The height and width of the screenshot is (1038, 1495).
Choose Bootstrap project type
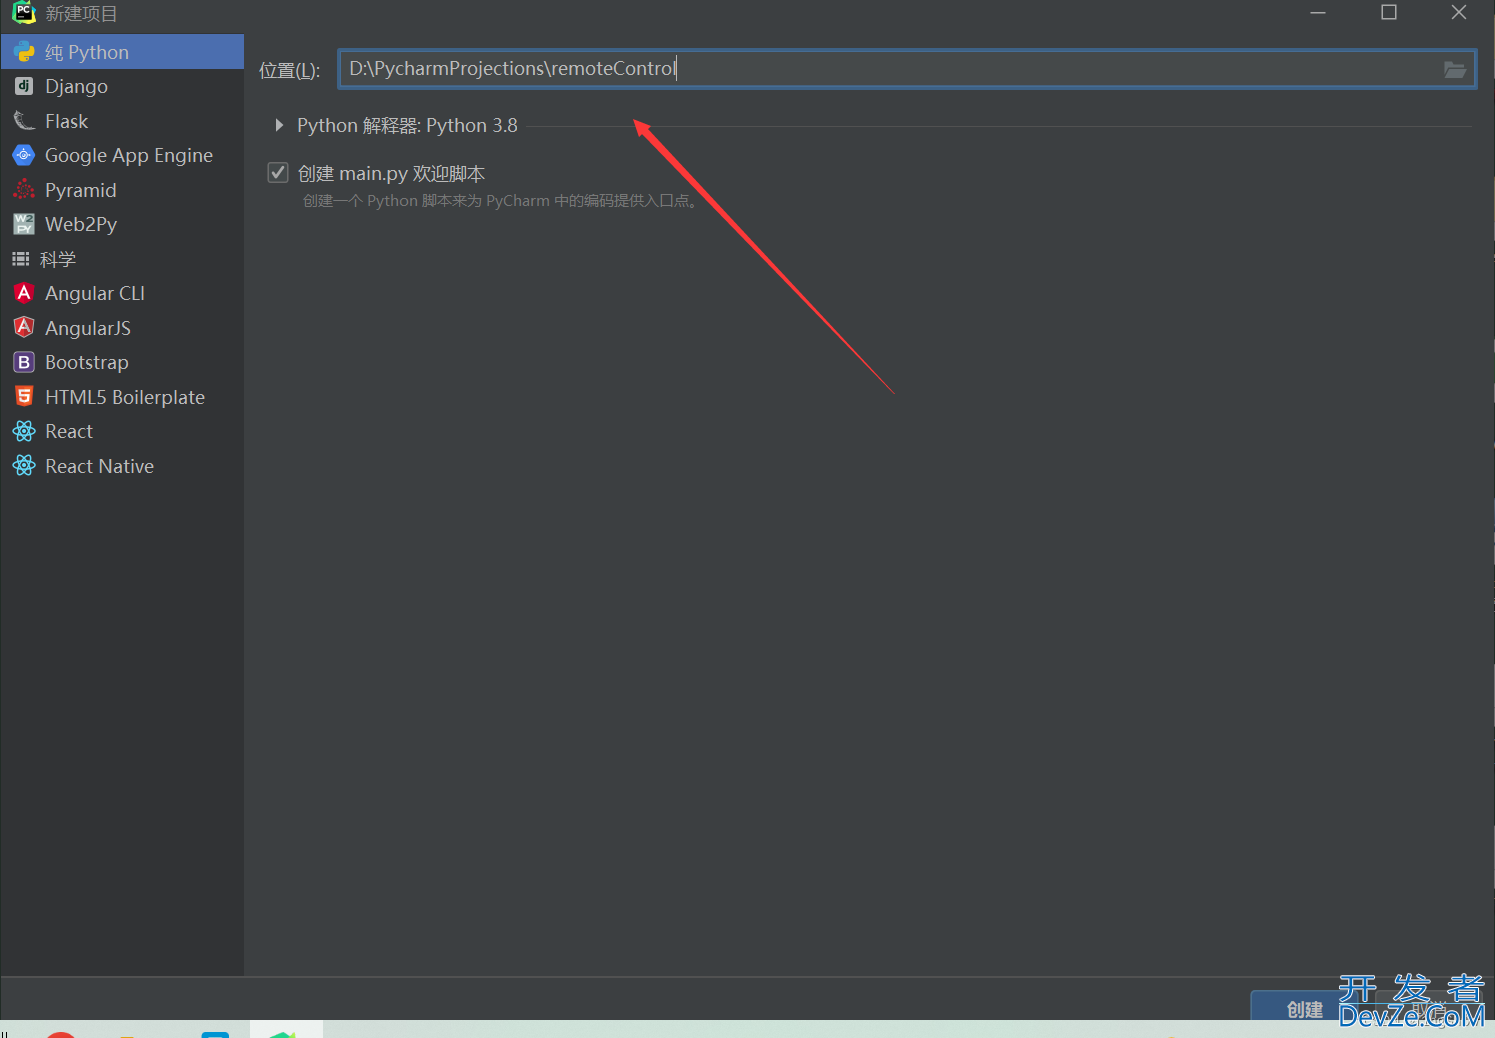click(122, 362)
